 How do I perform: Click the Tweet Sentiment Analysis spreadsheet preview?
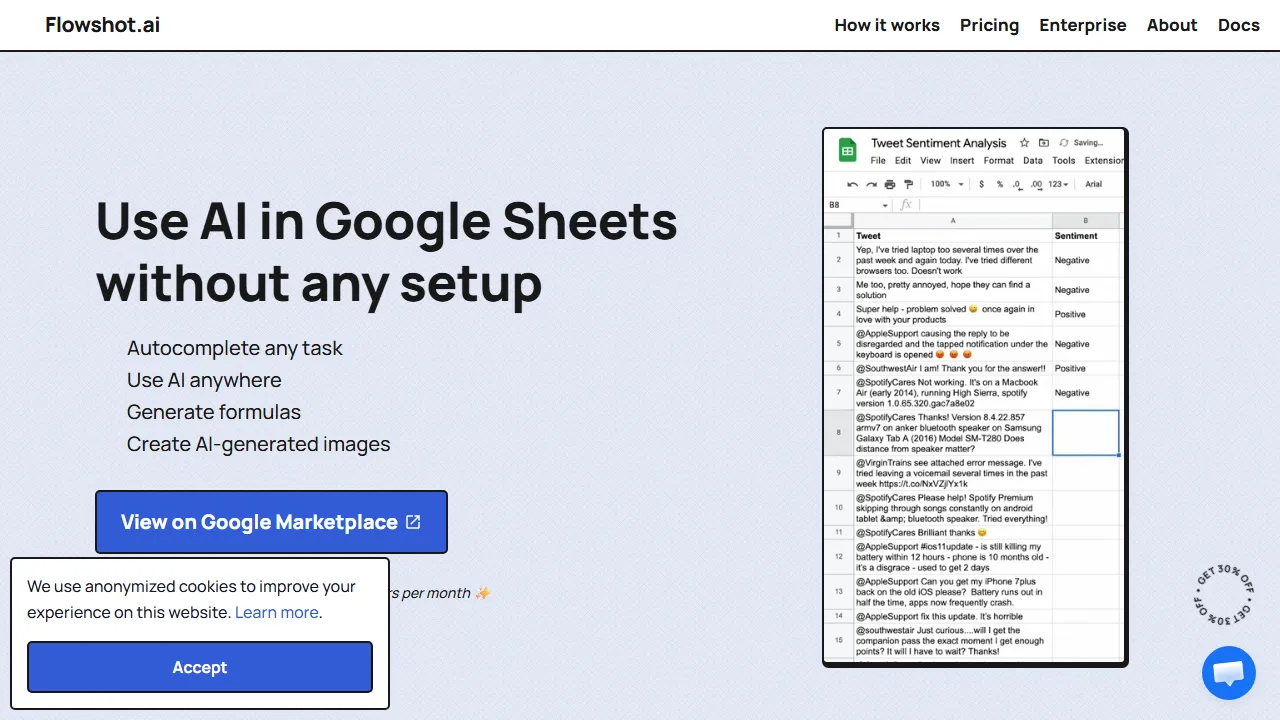[x=975, y=397]
